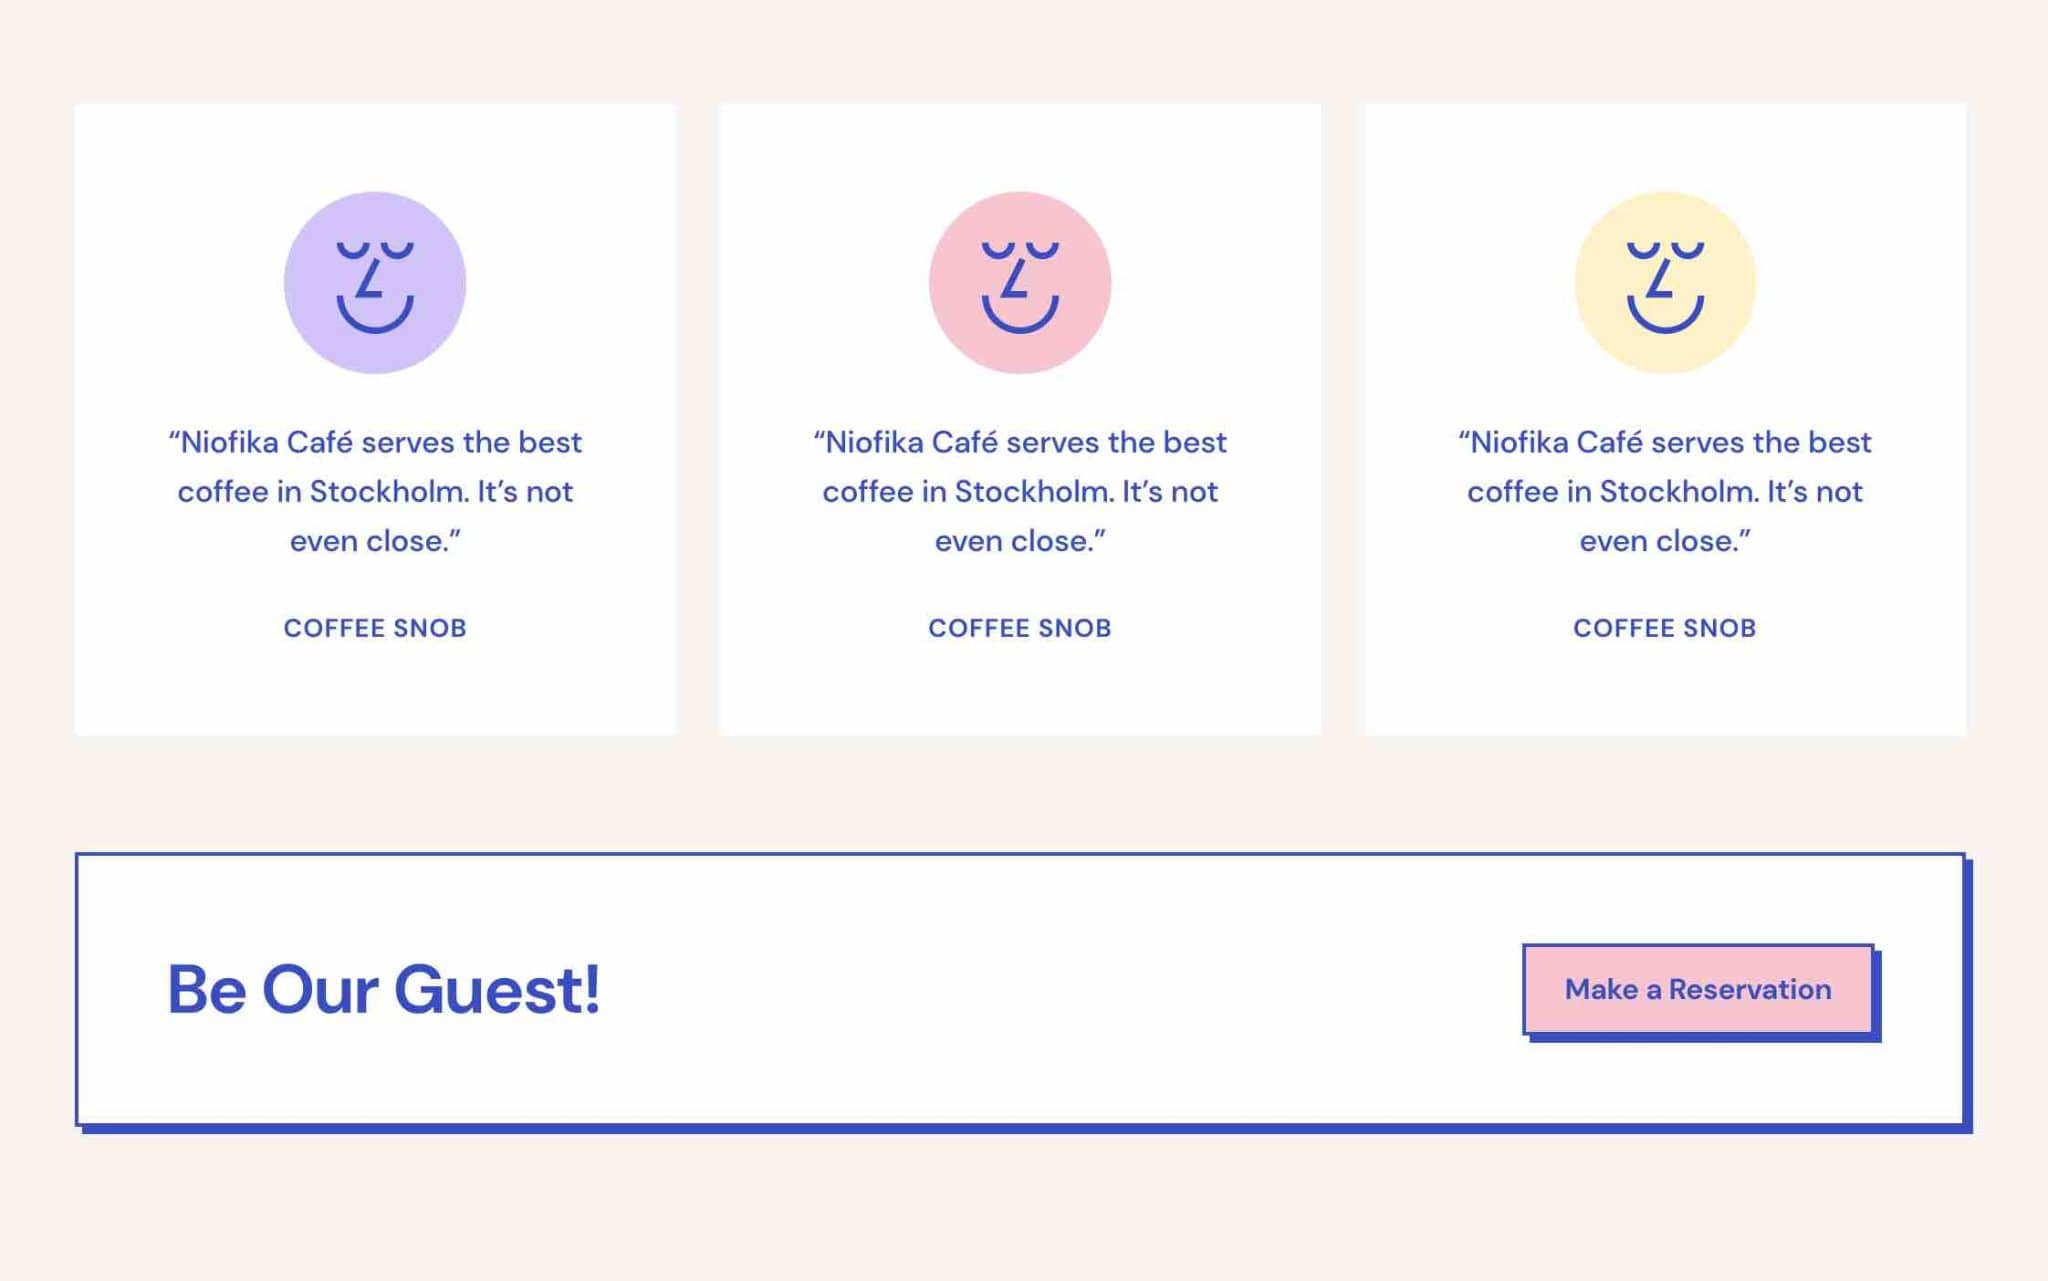Click "It's not" in the pink-face testimonial
Viewport: 2048px width, 1281px height.
point(1170,492)
